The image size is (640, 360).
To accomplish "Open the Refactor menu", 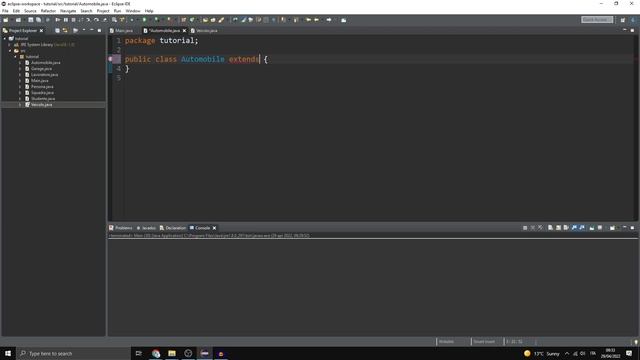I will point(48,11).
